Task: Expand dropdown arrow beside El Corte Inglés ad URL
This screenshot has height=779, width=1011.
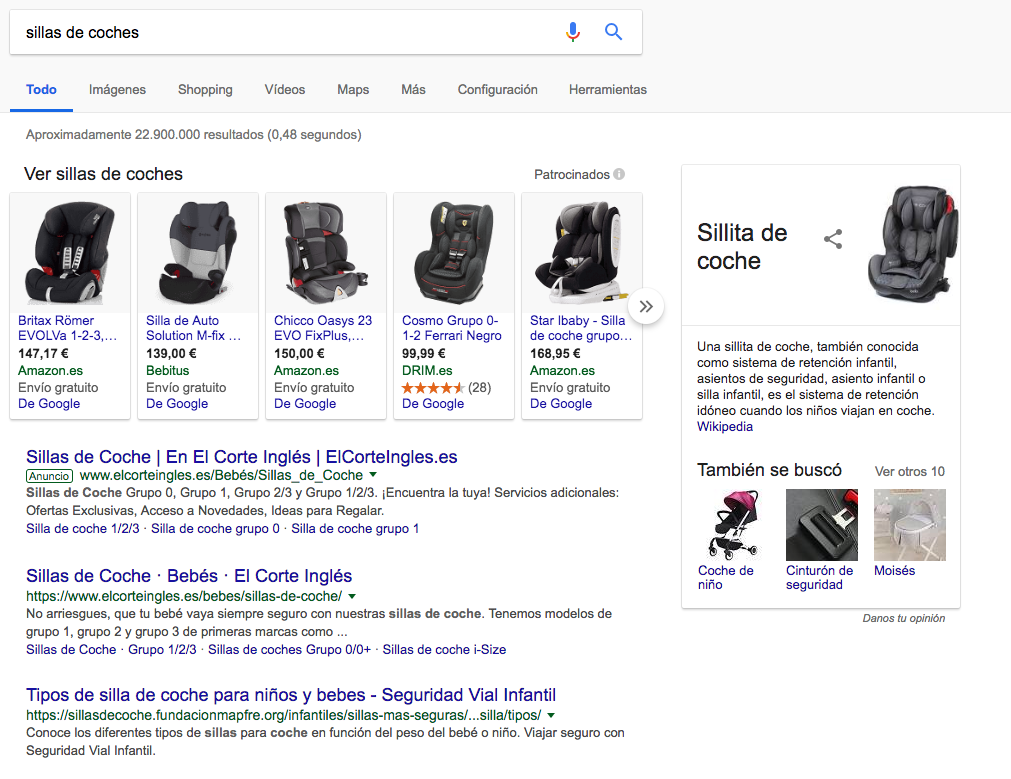Action: pyautogui.click(x=373, y=475)
